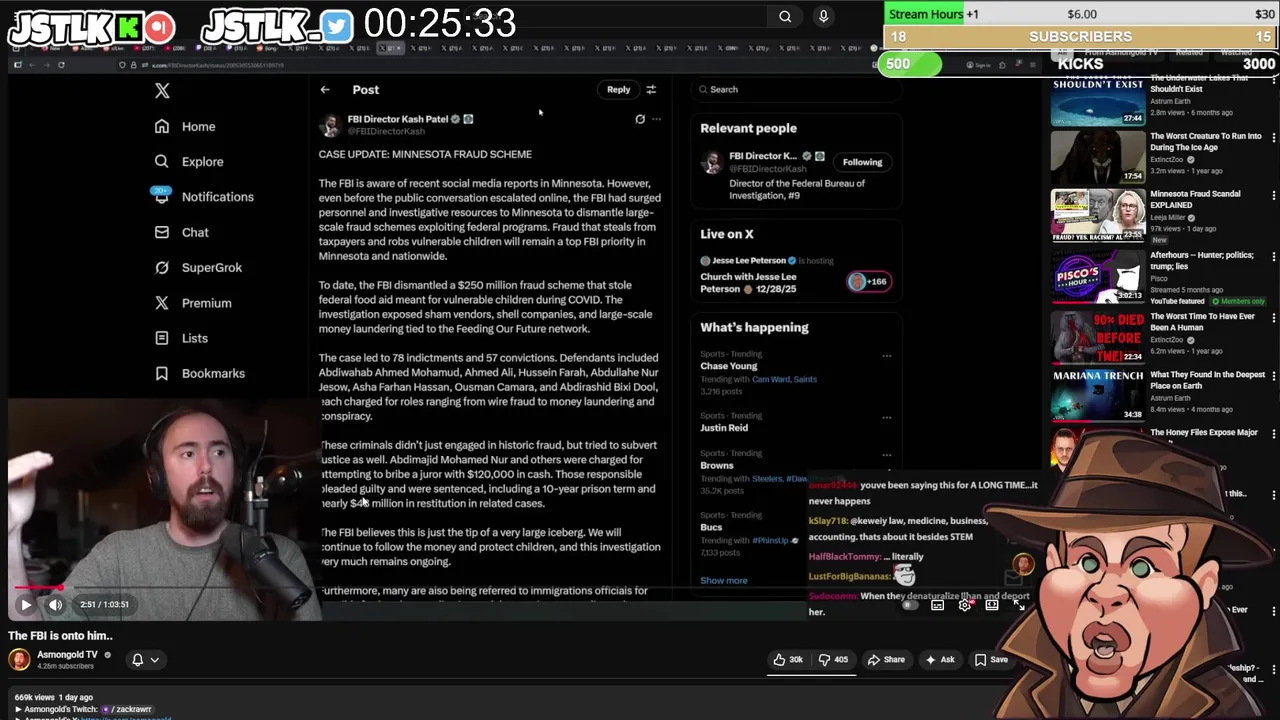Play the video with the play button
1280x720 pixels.
pos(26,604)
